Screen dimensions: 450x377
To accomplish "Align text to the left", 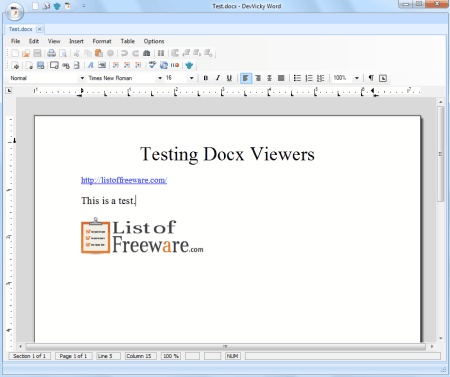I will coord(246,78).
